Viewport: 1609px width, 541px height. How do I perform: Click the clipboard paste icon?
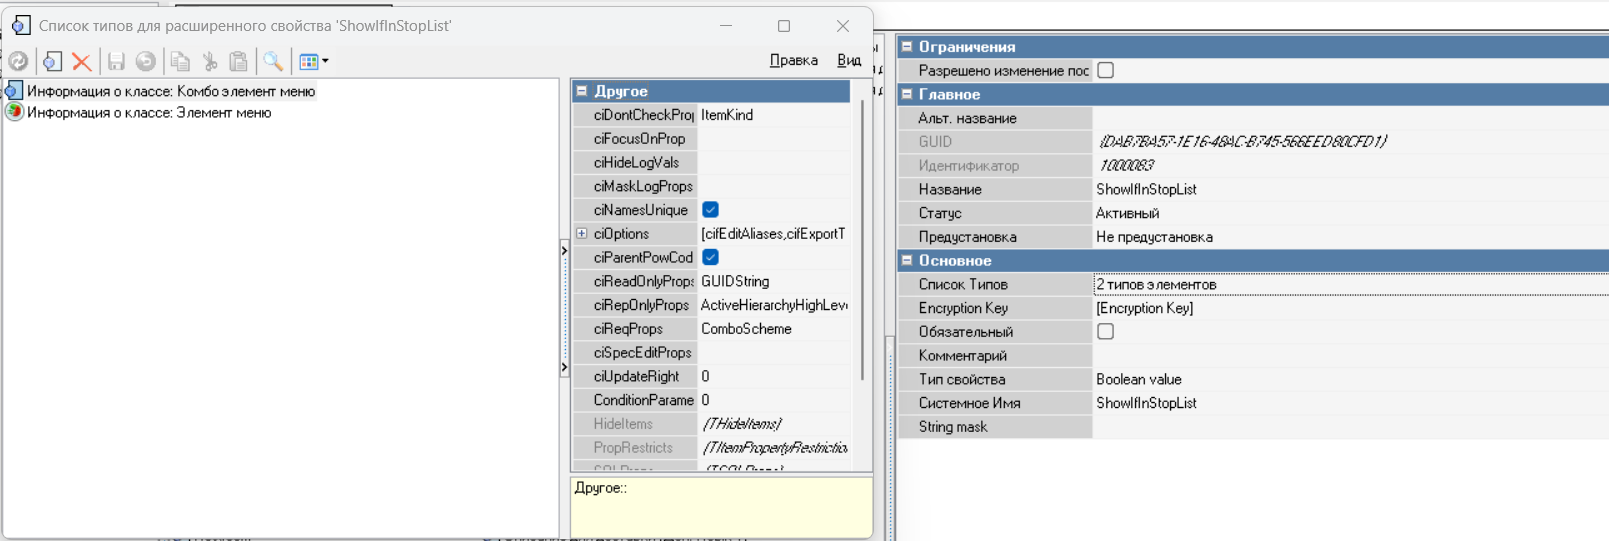(x=239, y=62)
